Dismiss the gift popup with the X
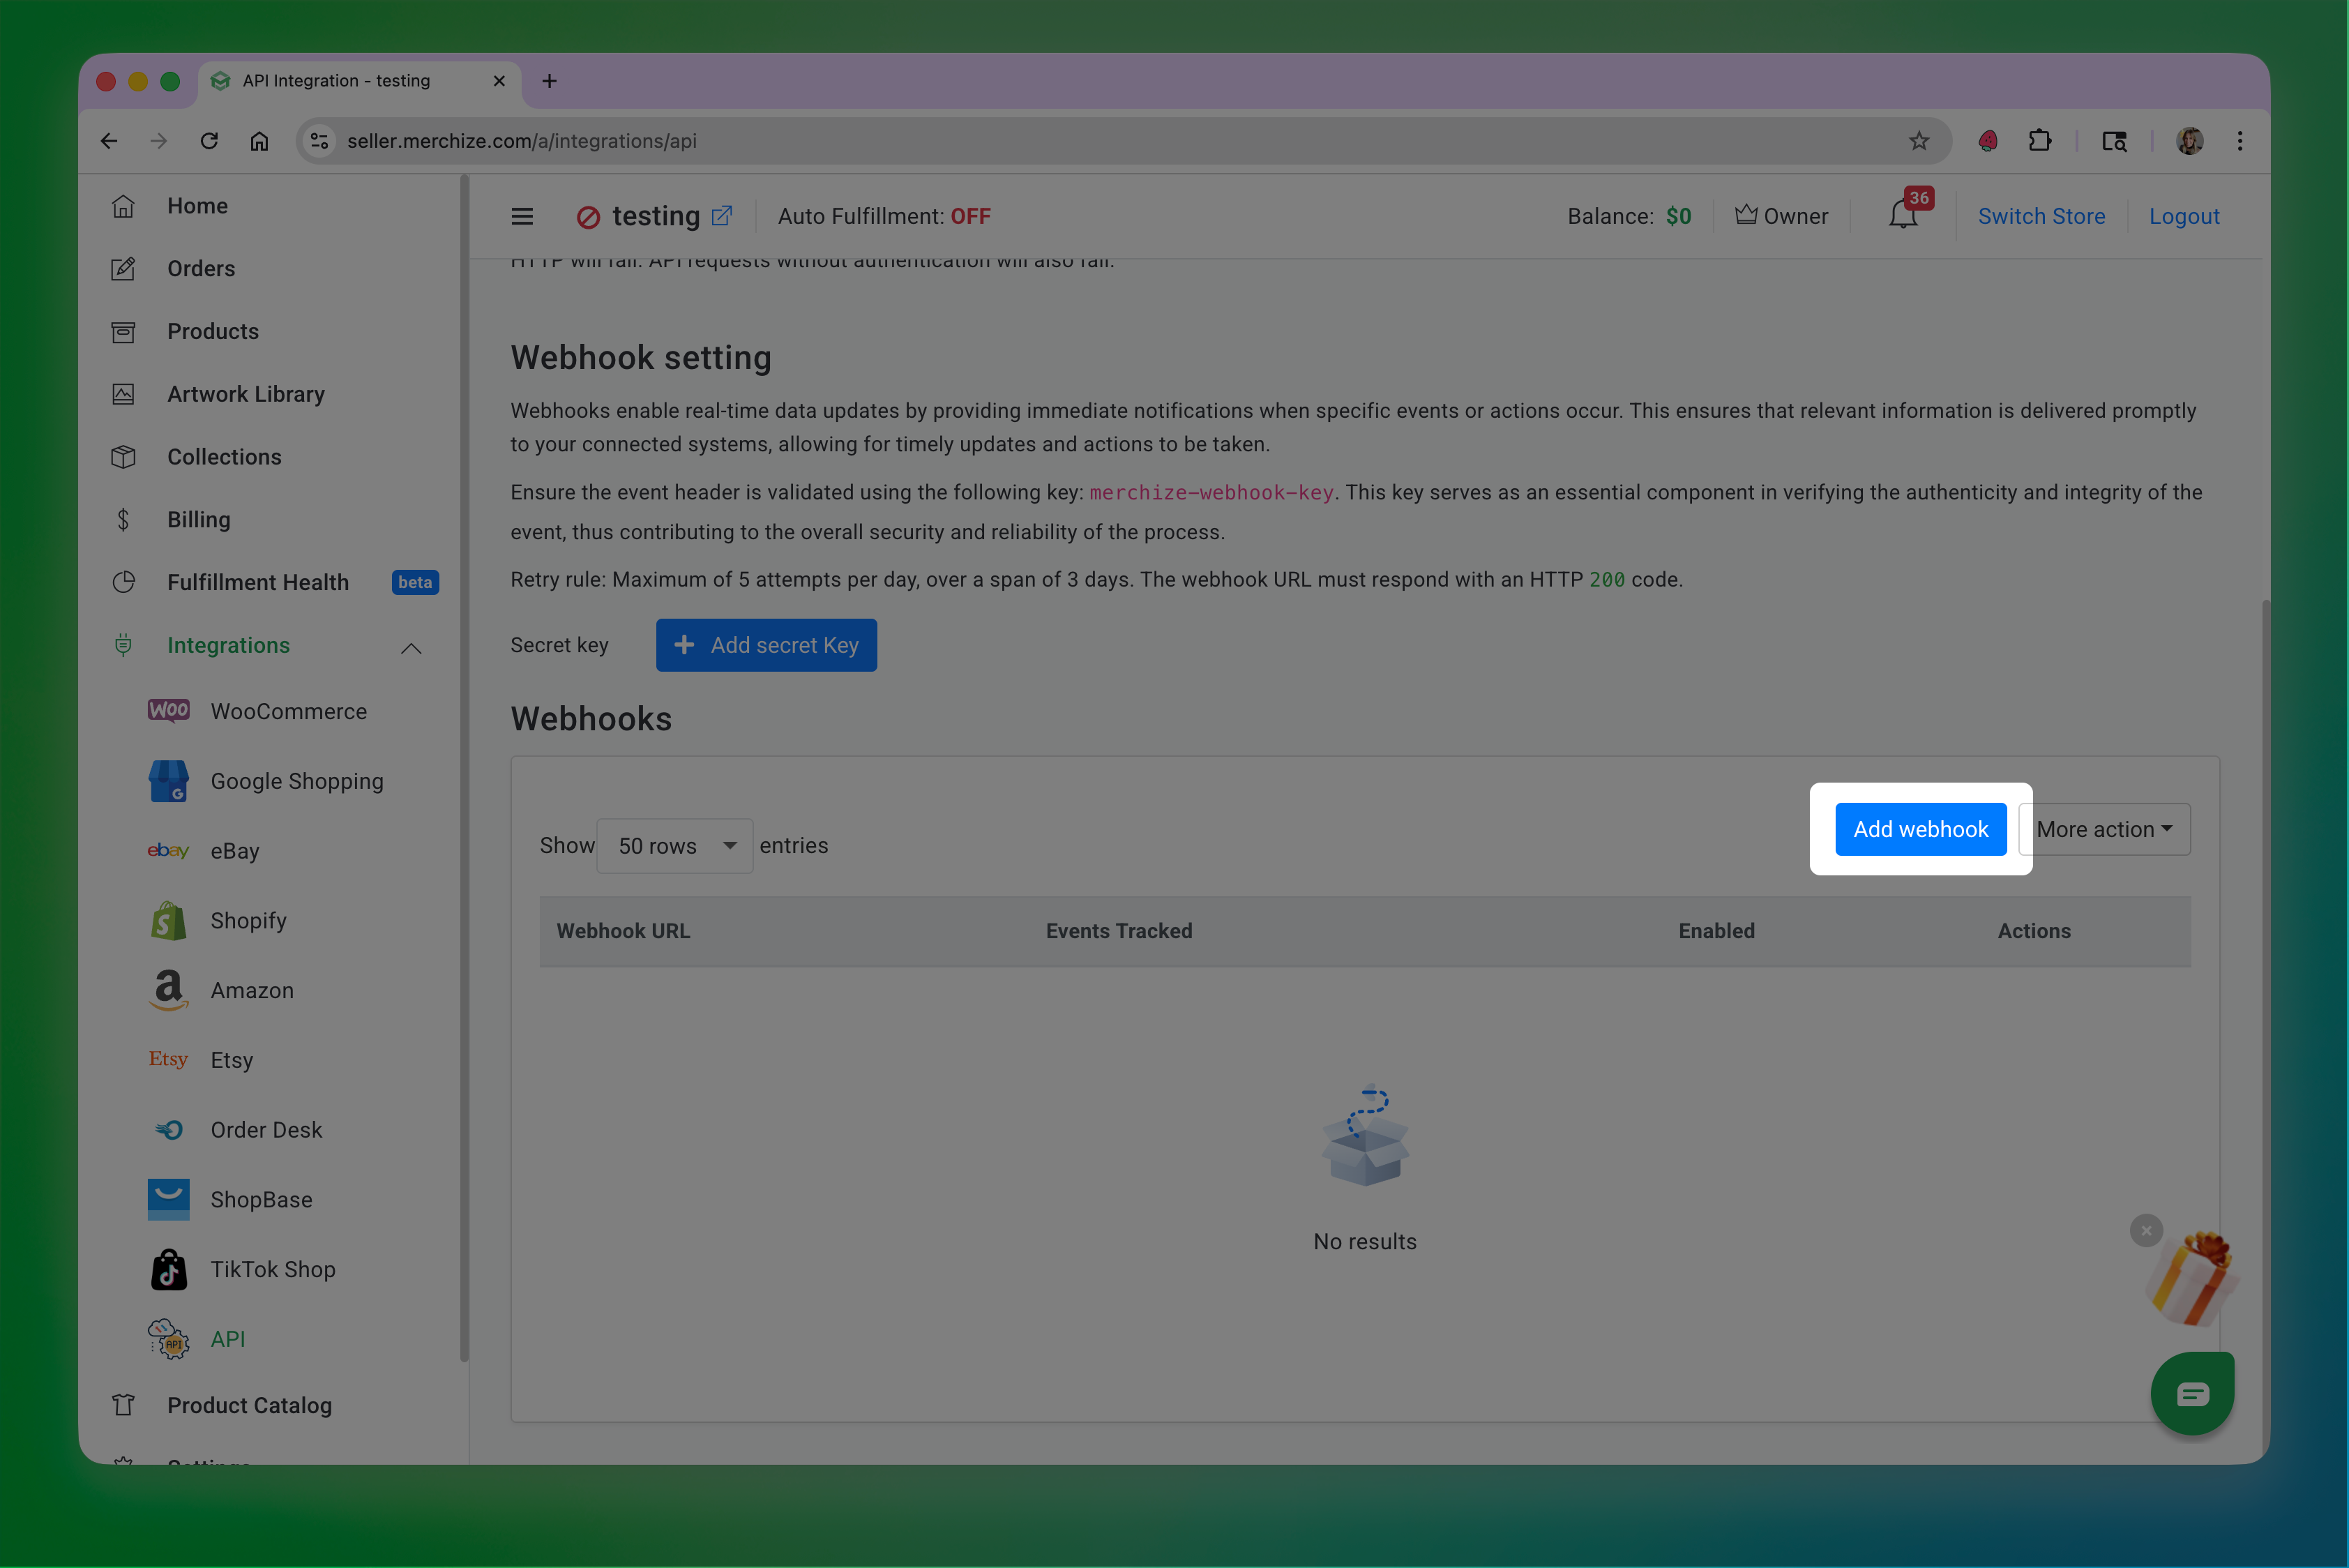 click(x=2146, y=1231)
